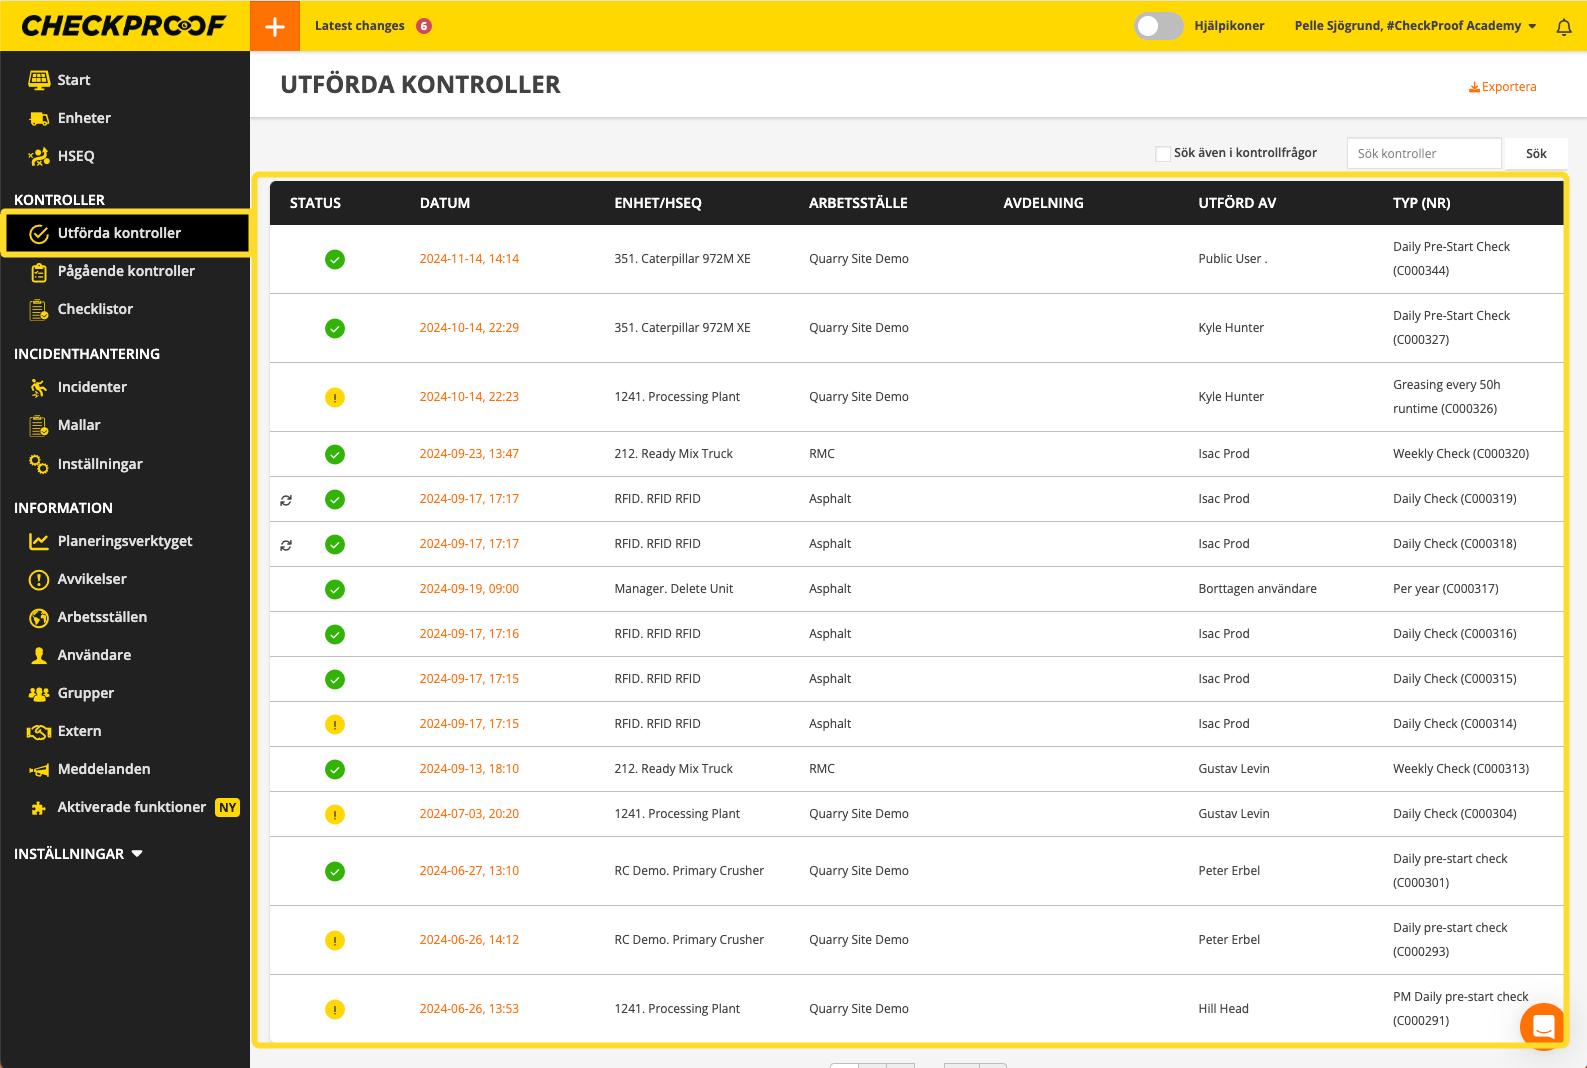Click the Exportera link
Image resolution: width=1587 pixels, height=1068 pixels.
(x=1502, y=87)
